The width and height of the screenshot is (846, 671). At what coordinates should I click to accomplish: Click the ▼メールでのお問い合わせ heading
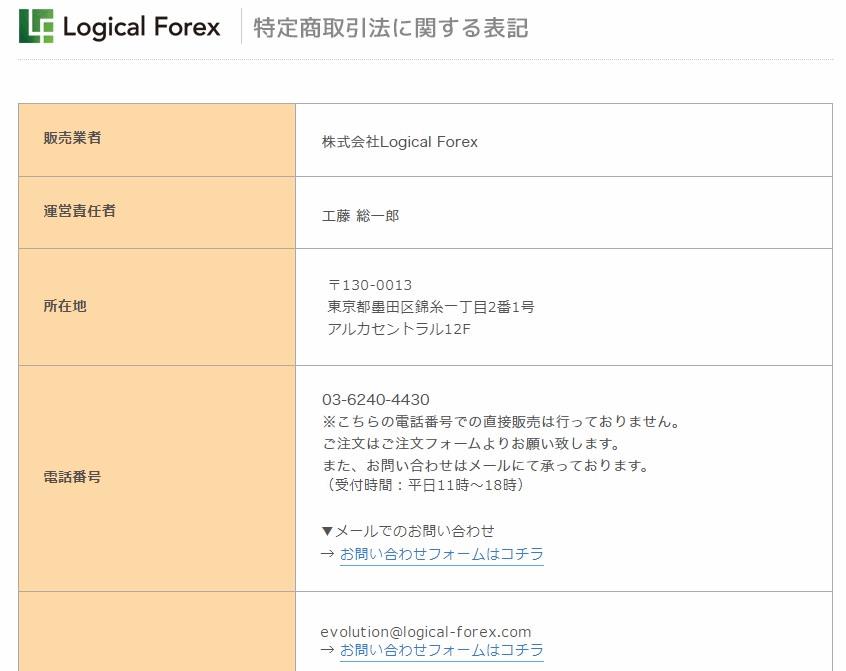tap(408, 531)
